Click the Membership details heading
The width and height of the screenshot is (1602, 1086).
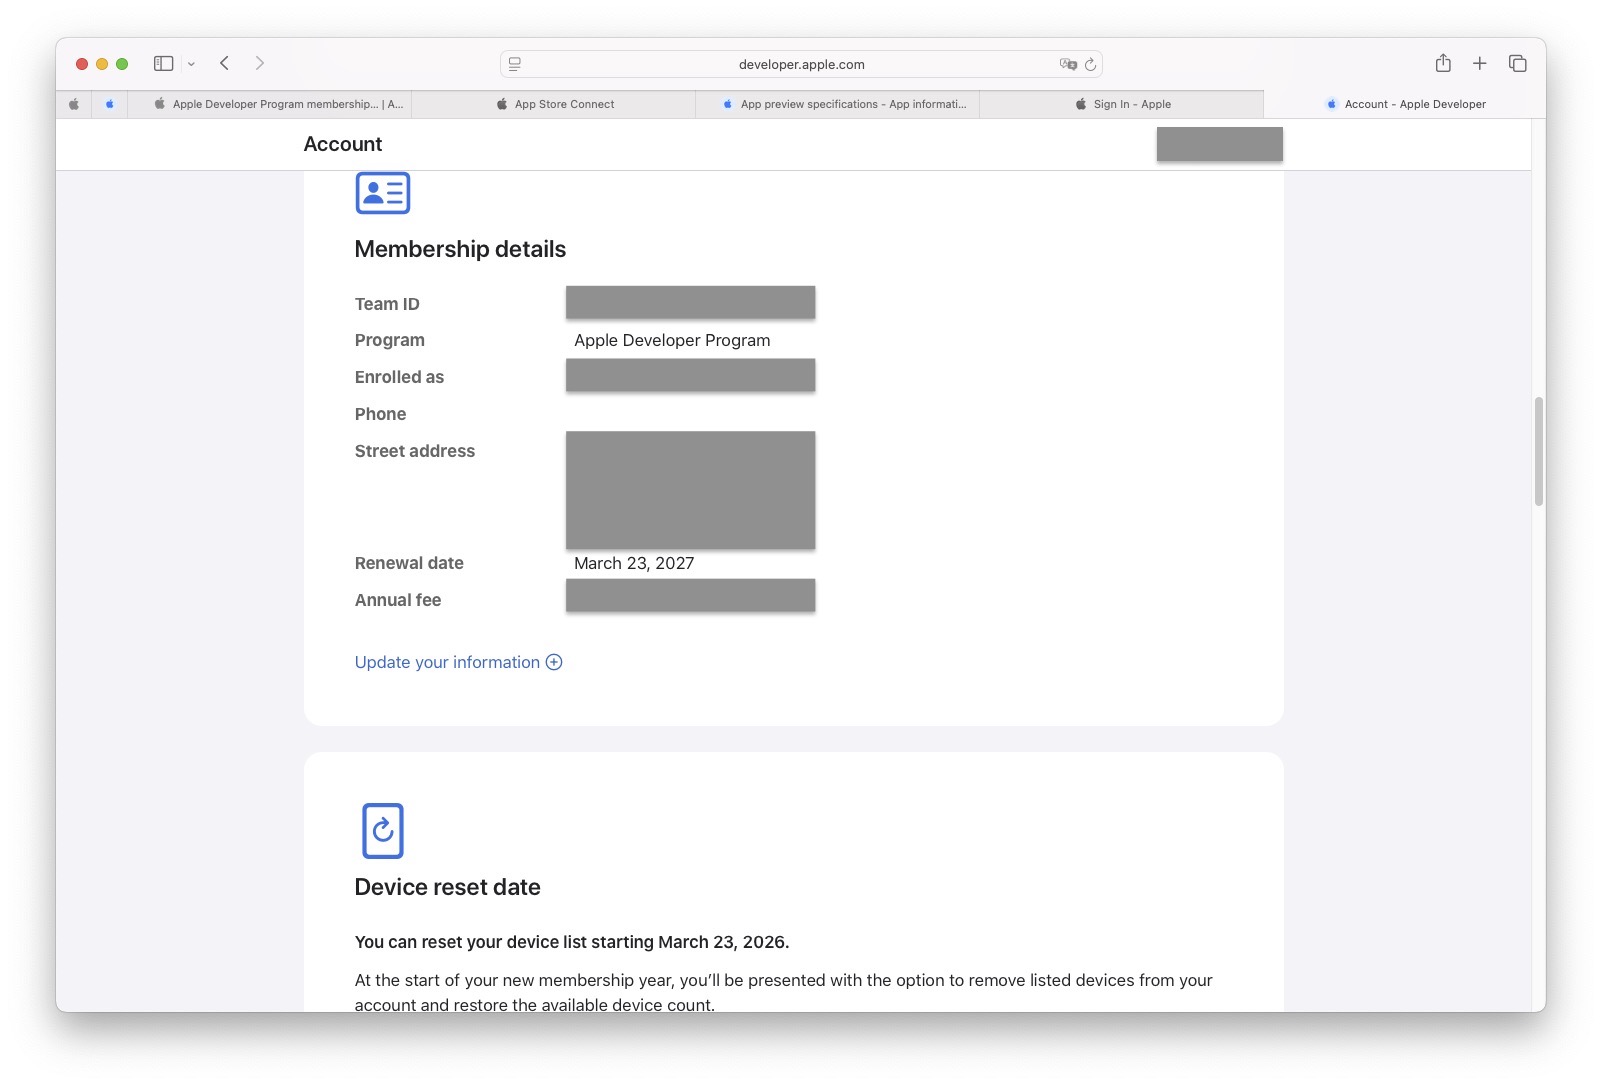(460, 249)
